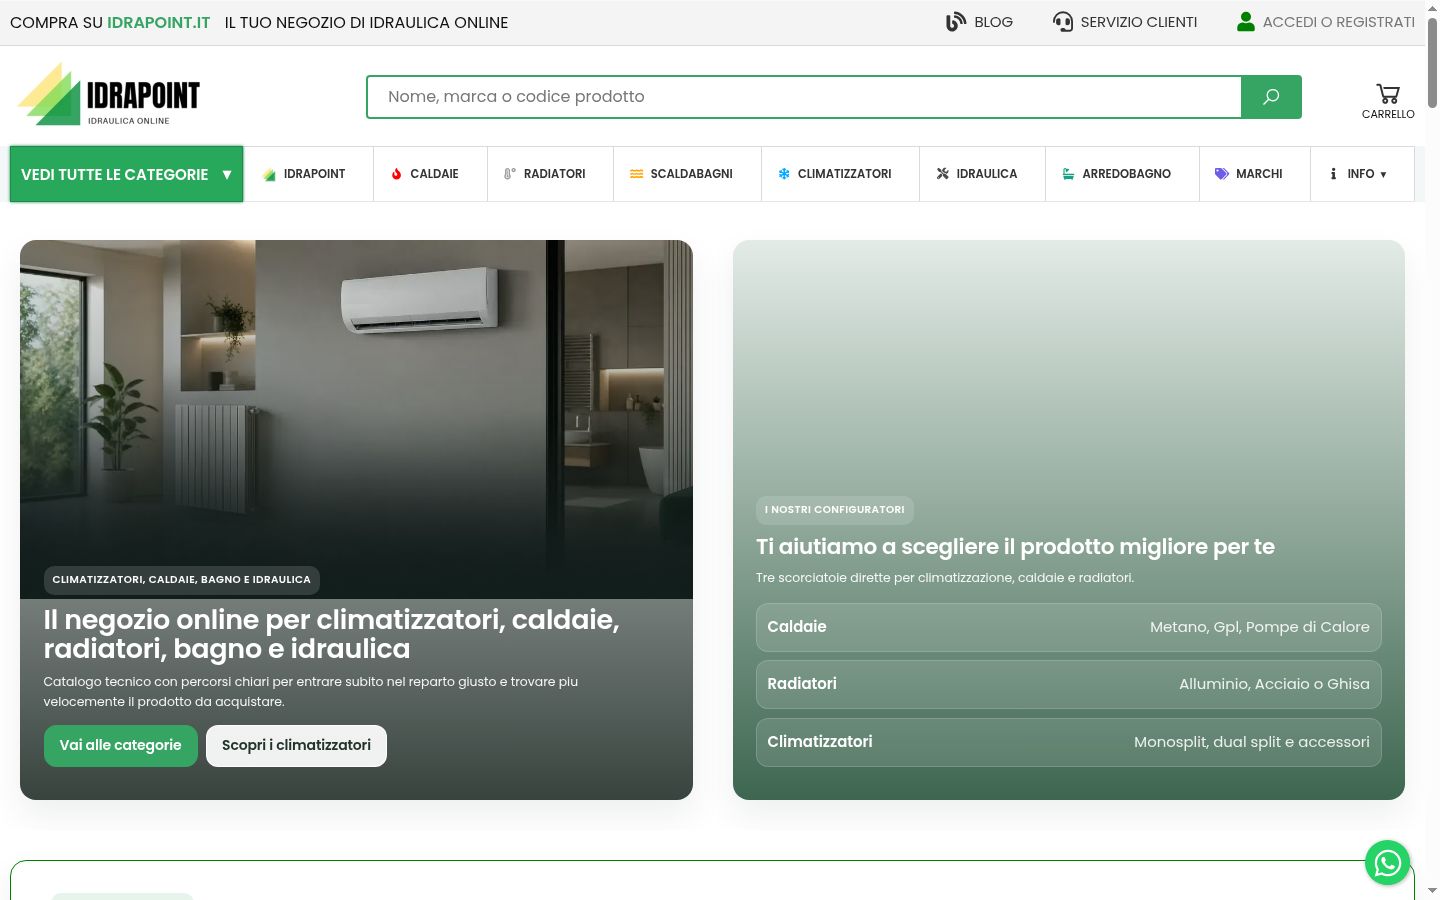Viewport: 1440px width, 900px height.
Task: Expand the Info dropdown arrow
Action: [x=1383, y=175]
